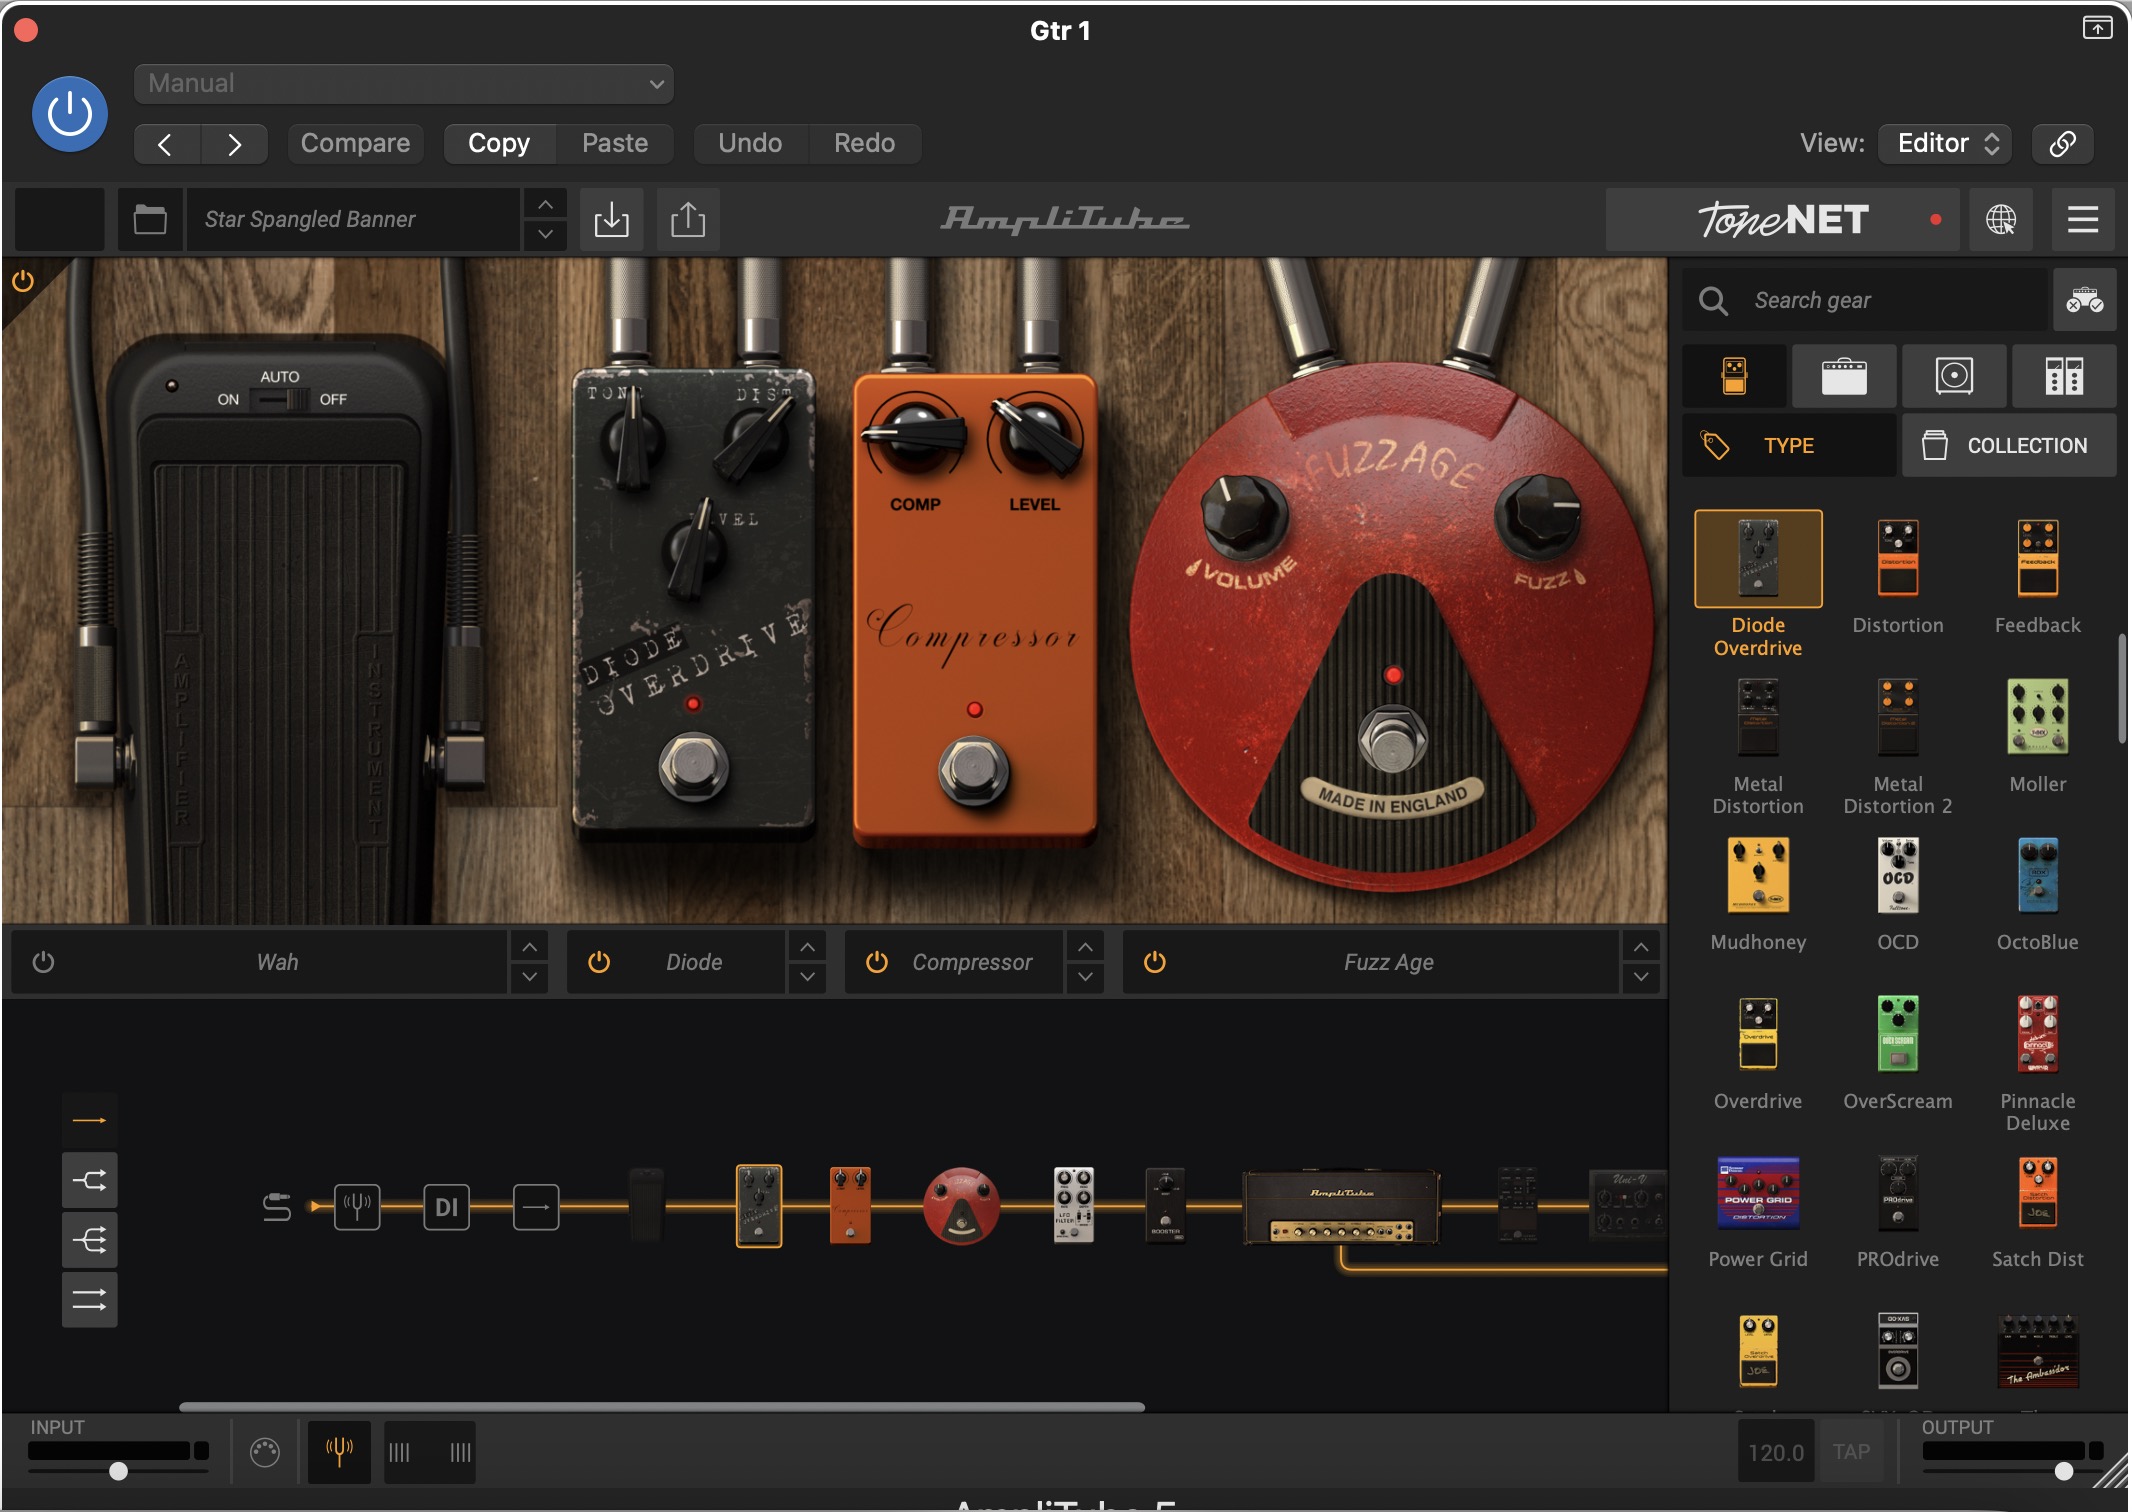
Task: Click the export preset share icon
Action: click(688, 219)
